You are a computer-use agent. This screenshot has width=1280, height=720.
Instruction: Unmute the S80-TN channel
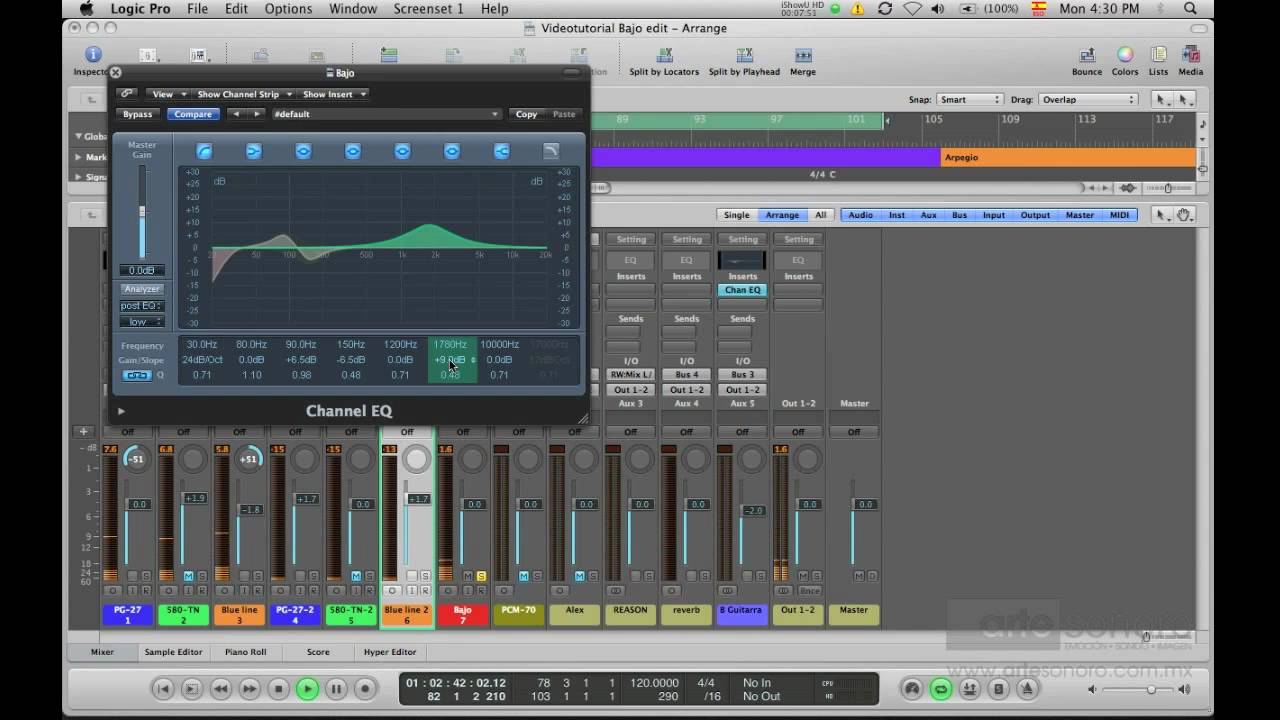pos(189,576)
